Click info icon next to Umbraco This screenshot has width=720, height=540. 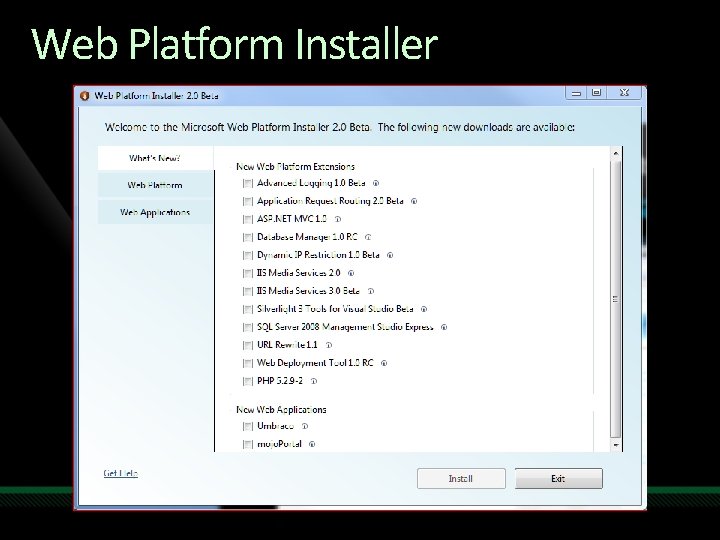pos(304,426)
